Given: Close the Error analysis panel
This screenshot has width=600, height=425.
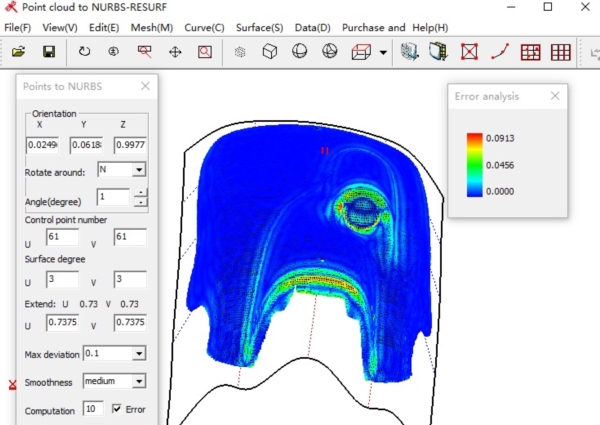Looking at the screenshot, I should click(x=555, y=96).
